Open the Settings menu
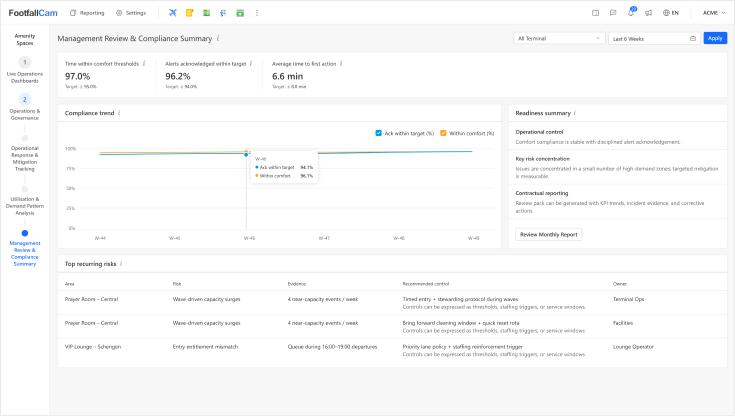Screen dimensions: 735x416 coord(131,13)
